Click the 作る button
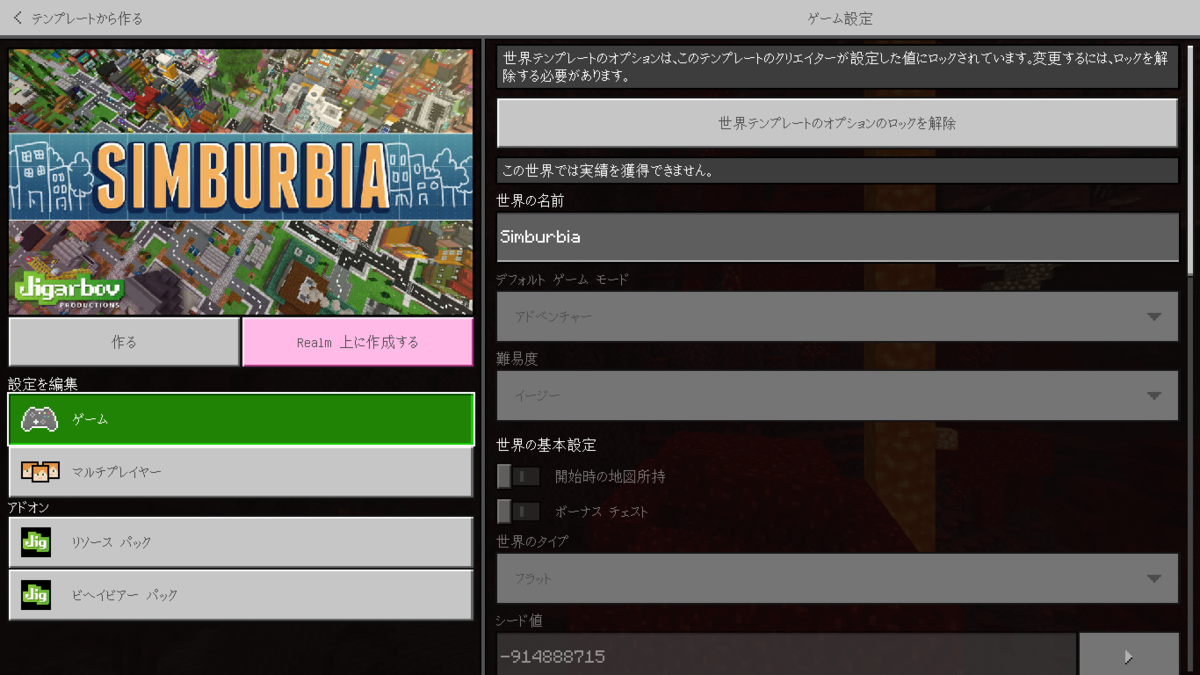The image size is (1200, 675). [124, 341]
